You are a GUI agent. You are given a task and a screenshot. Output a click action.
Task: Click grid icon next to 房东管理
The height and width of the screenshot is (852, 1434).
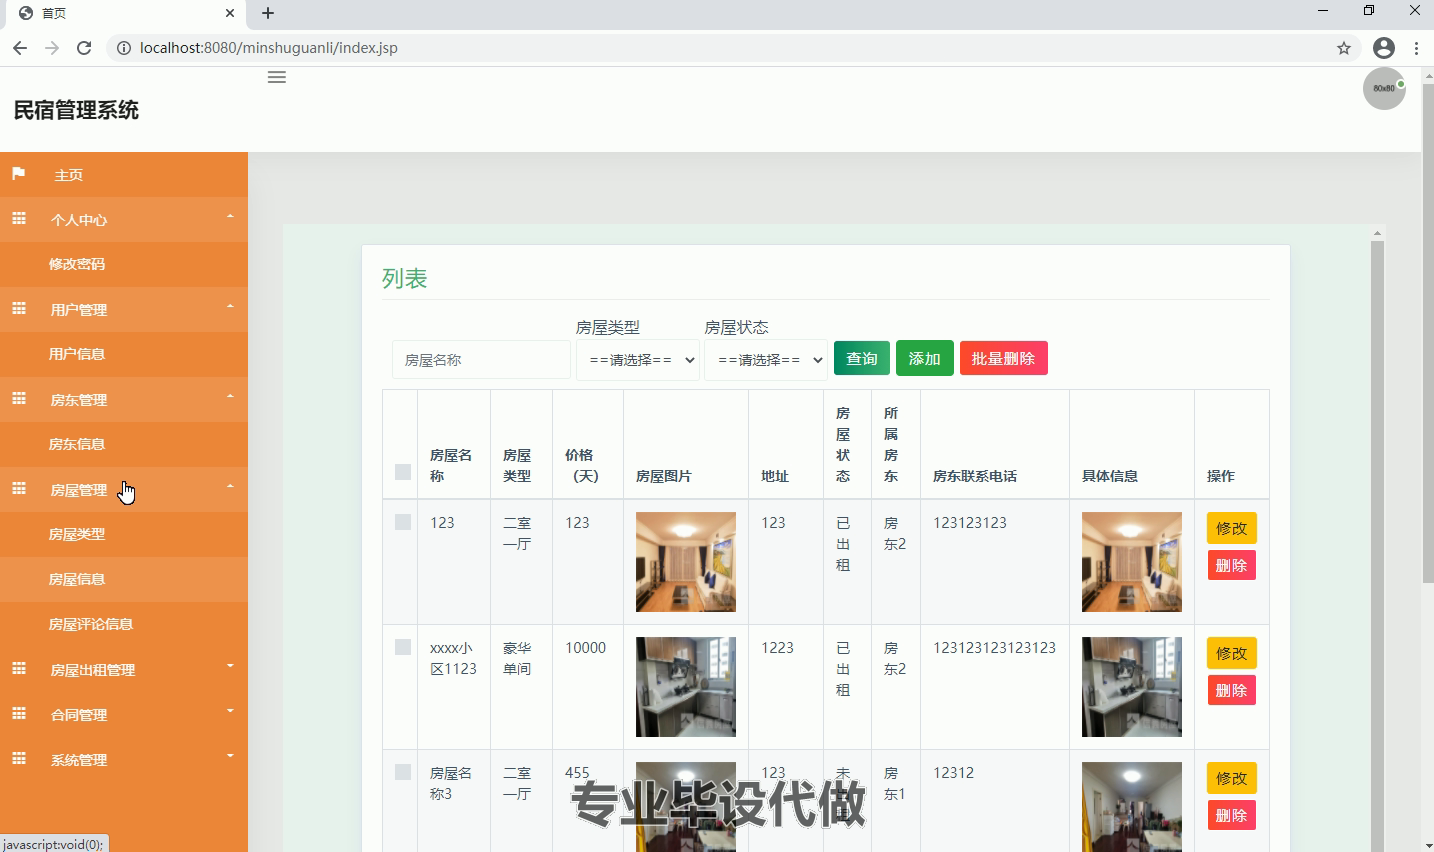[x=19, y=398]
